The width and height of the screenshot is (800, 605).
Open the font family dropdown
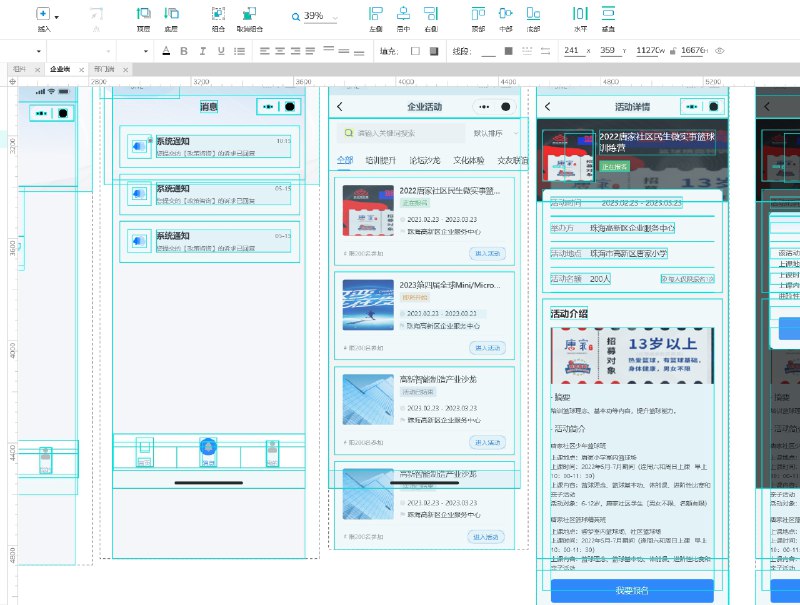coord(108,51)
